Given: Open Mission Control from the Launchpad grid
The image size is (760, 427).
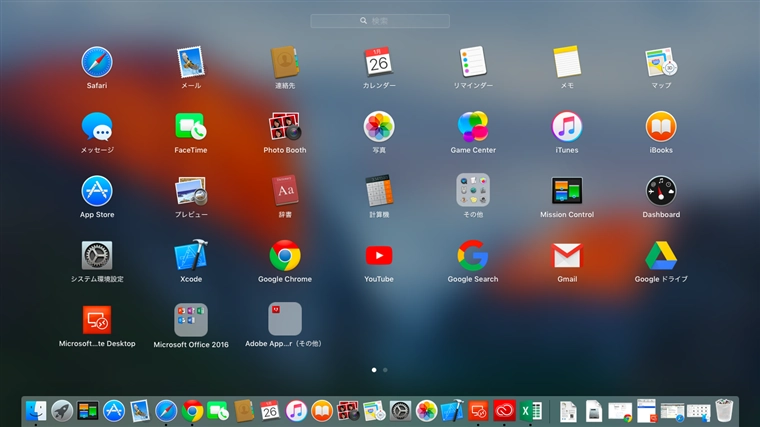Looking at the screenshot, I should [567, 191].
